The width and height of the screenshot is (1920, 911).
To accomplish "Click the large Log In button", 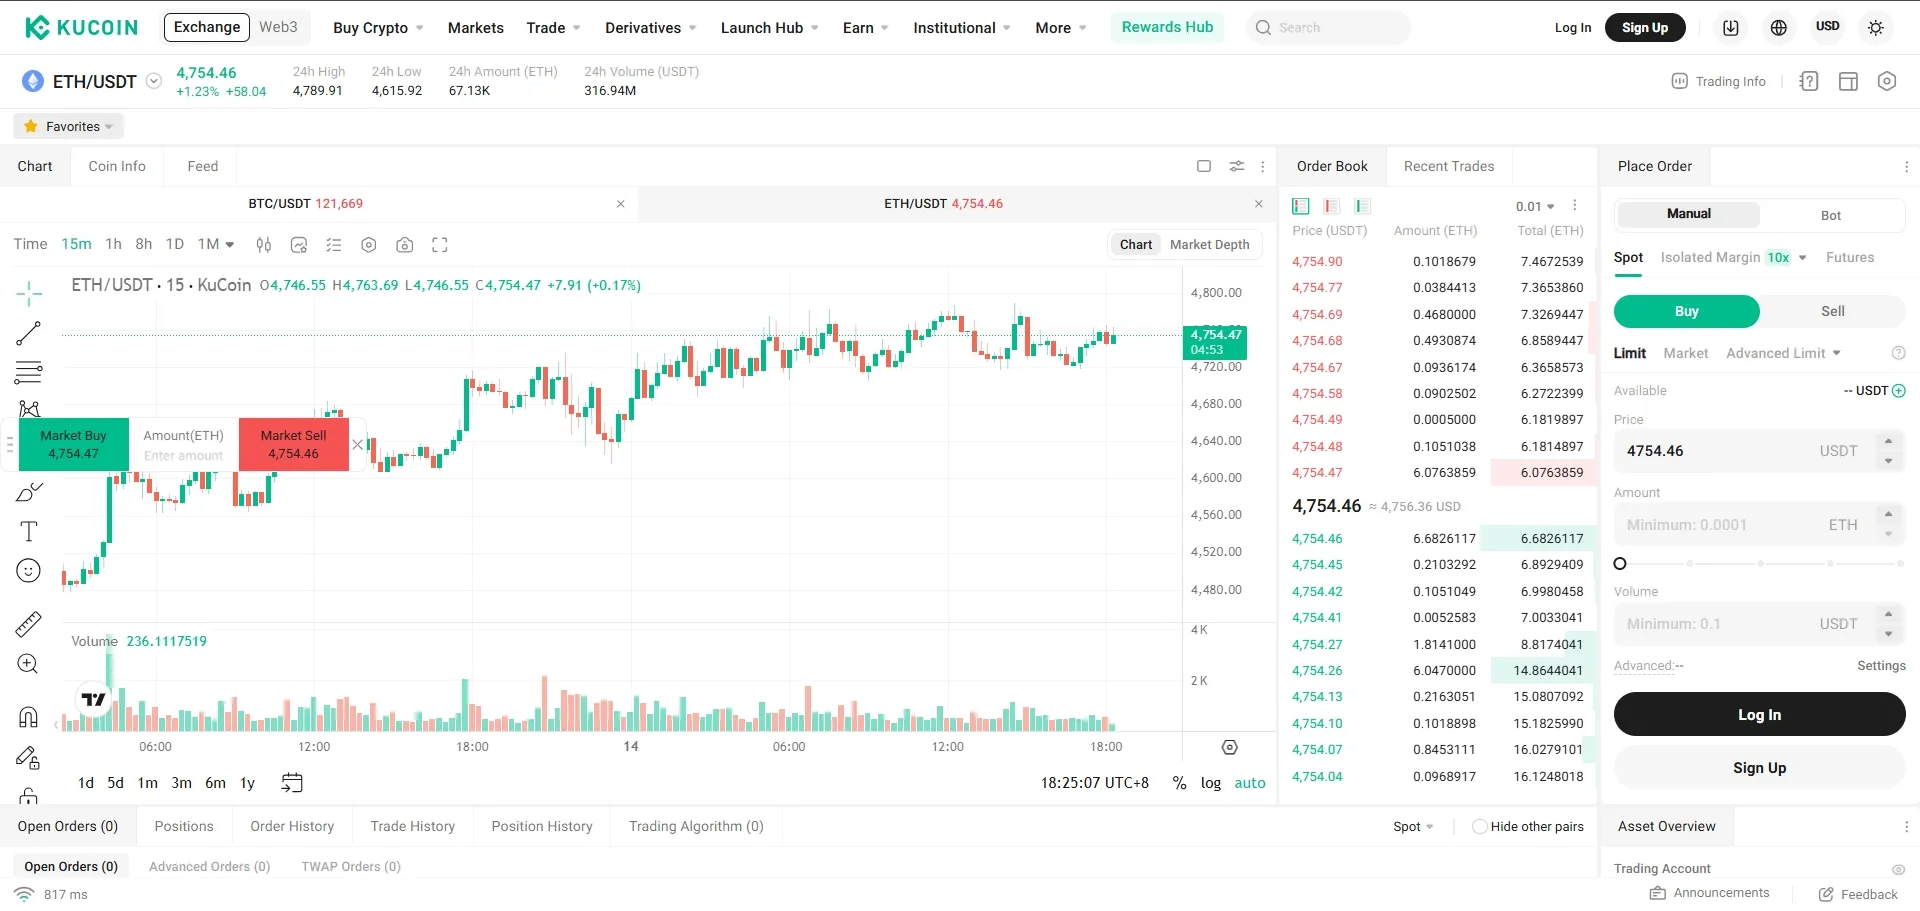I will pyautogui.click(x=1759, y=714).
